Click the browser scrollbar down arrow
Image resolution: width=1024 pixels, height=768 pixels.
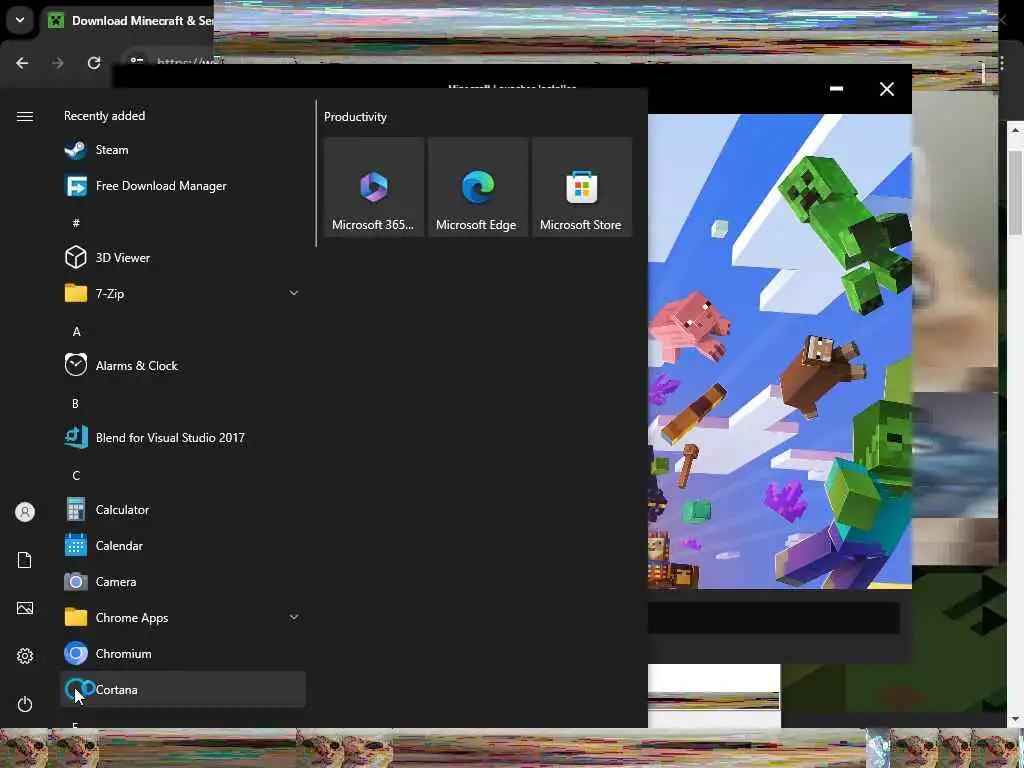(x=1015, y=719)
